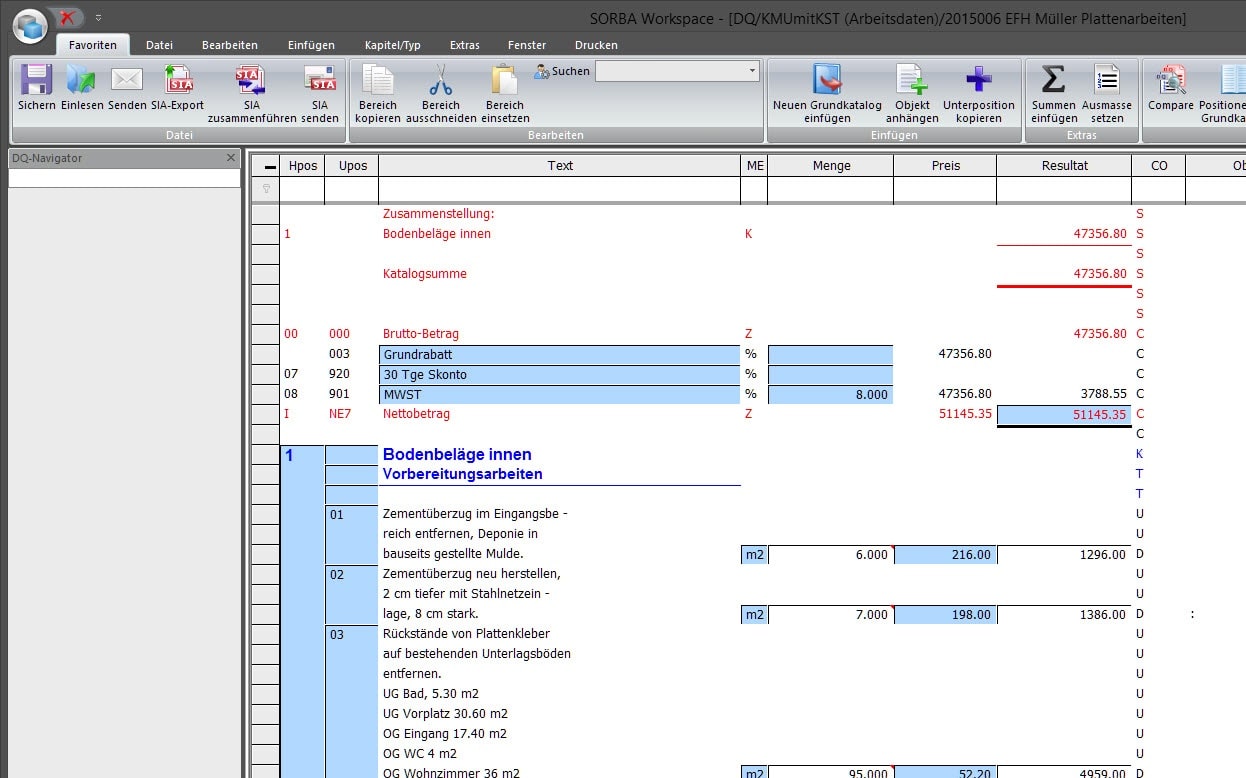Open the Datei ribbon tab
Viewport: 1246px width, 778px height.
[159, 45]
